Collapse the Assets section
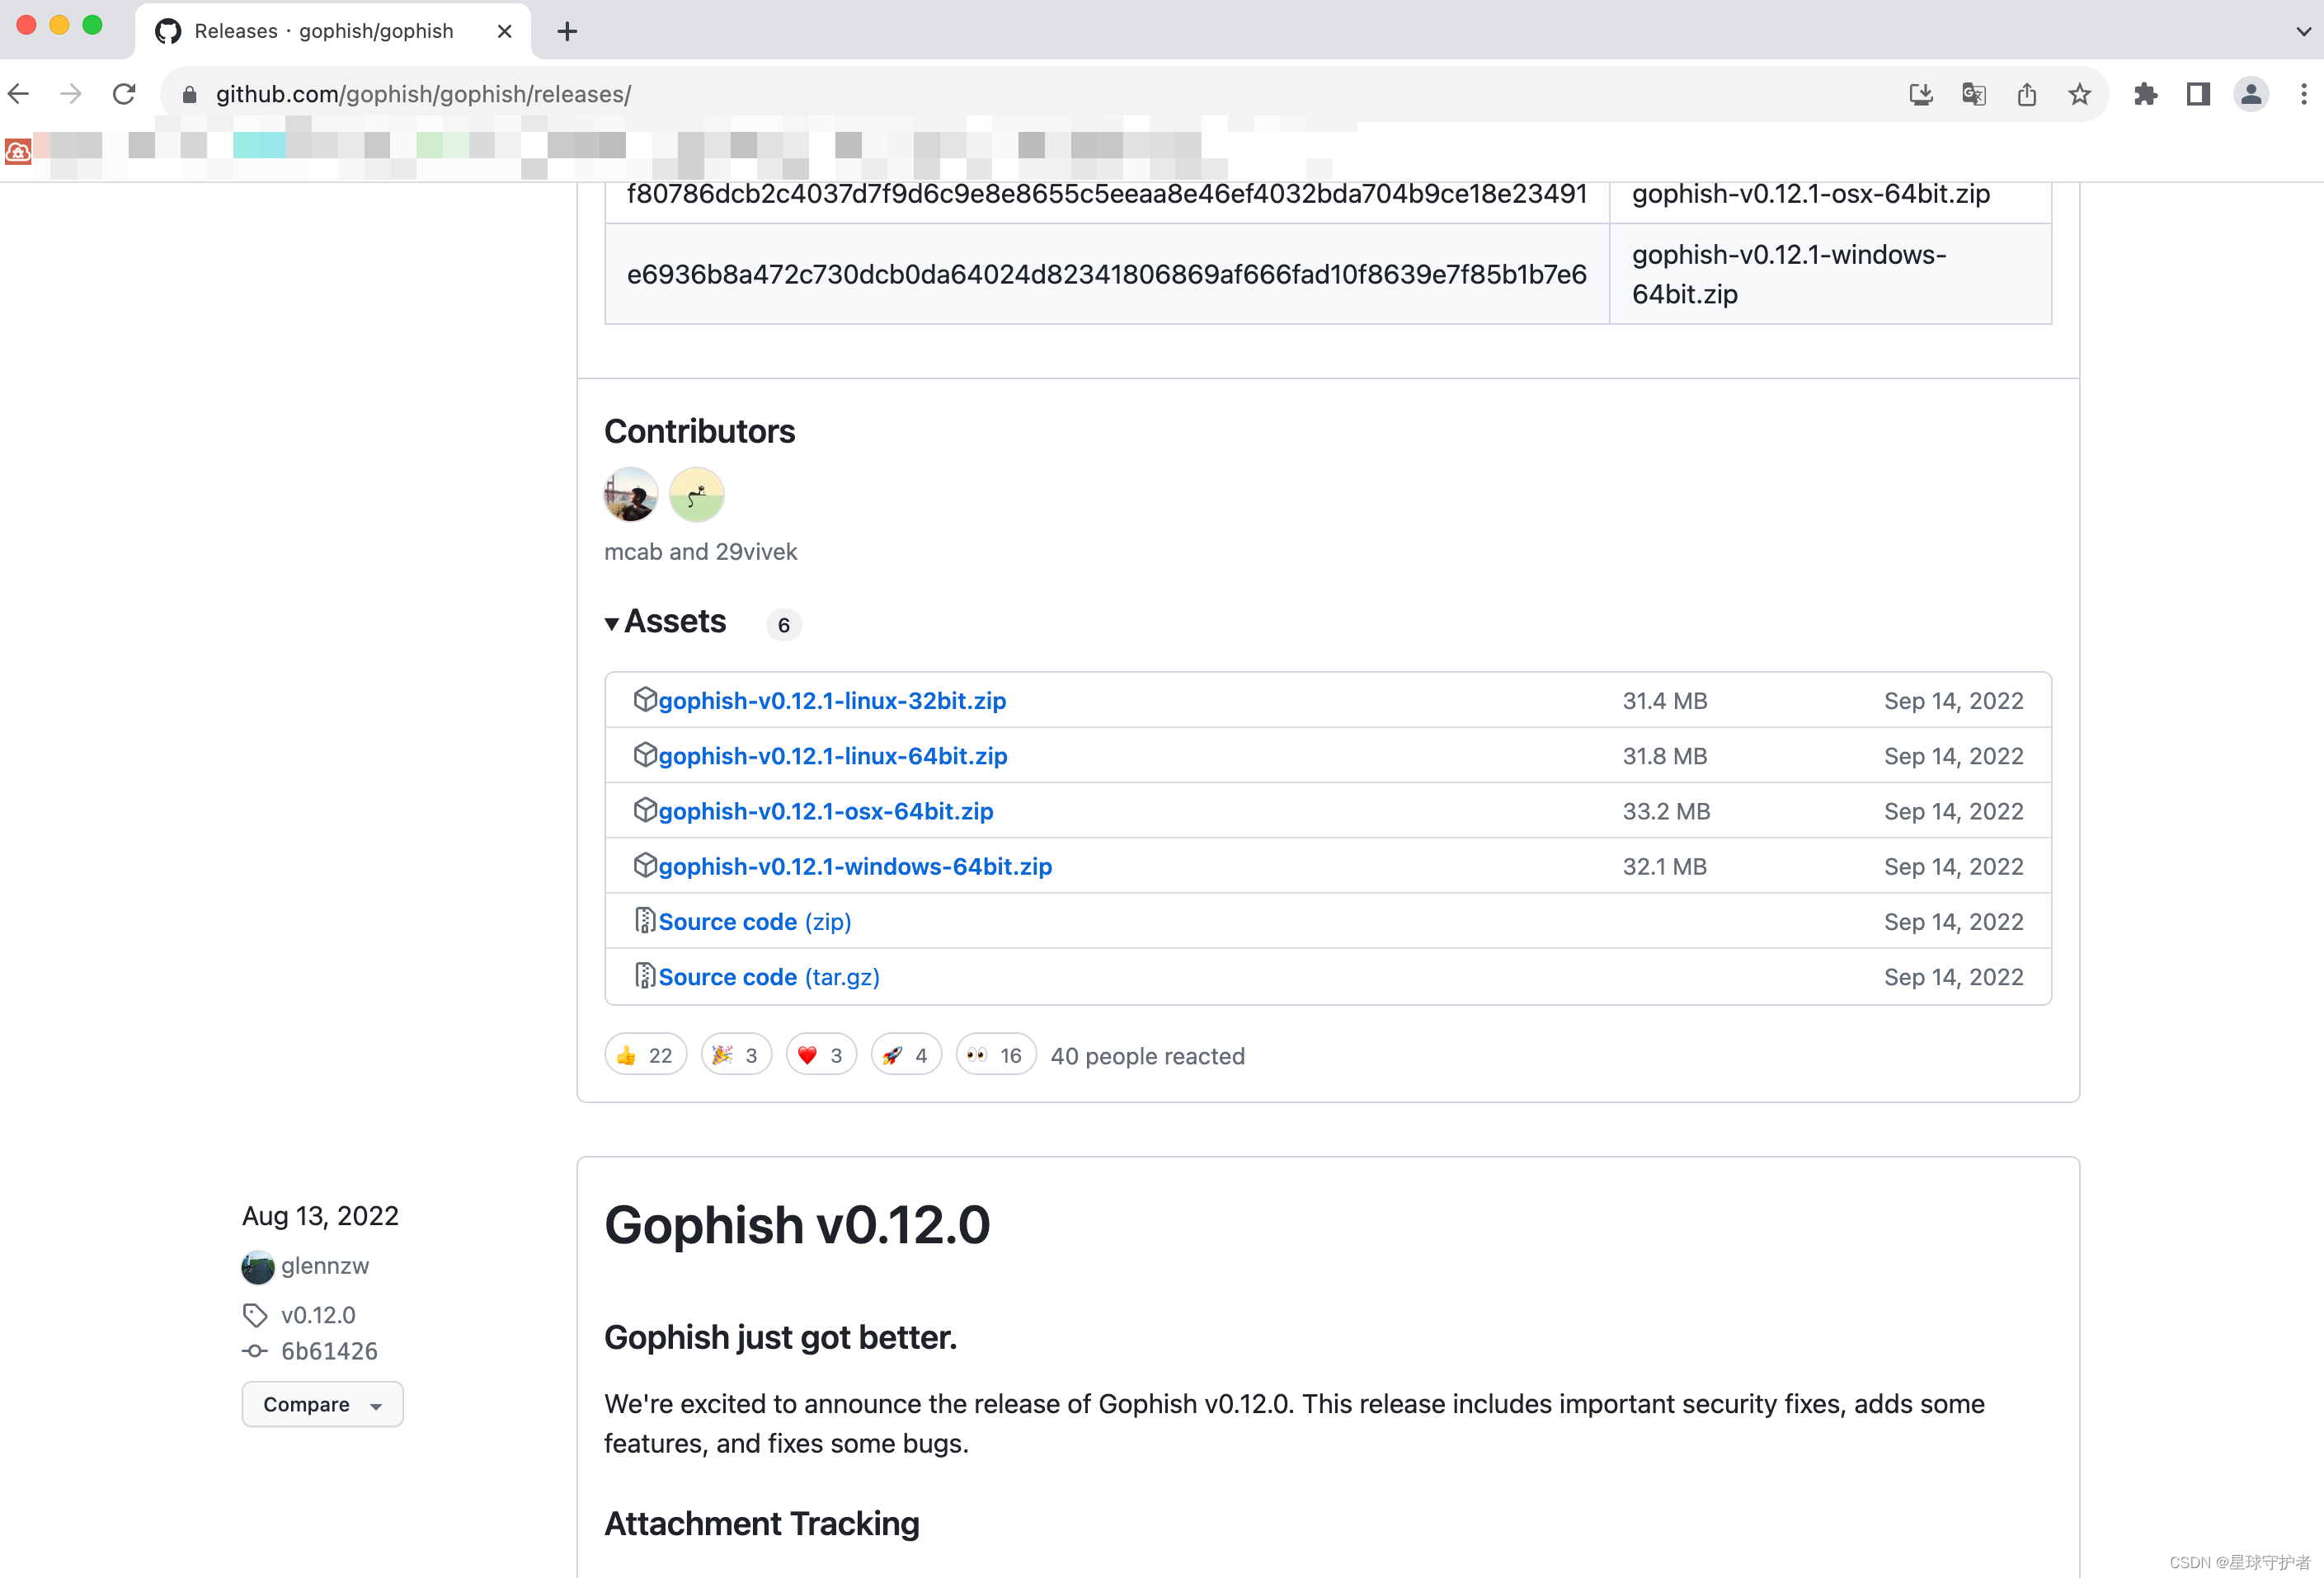The image size is (2324, 1578). [x=666, y=622]
